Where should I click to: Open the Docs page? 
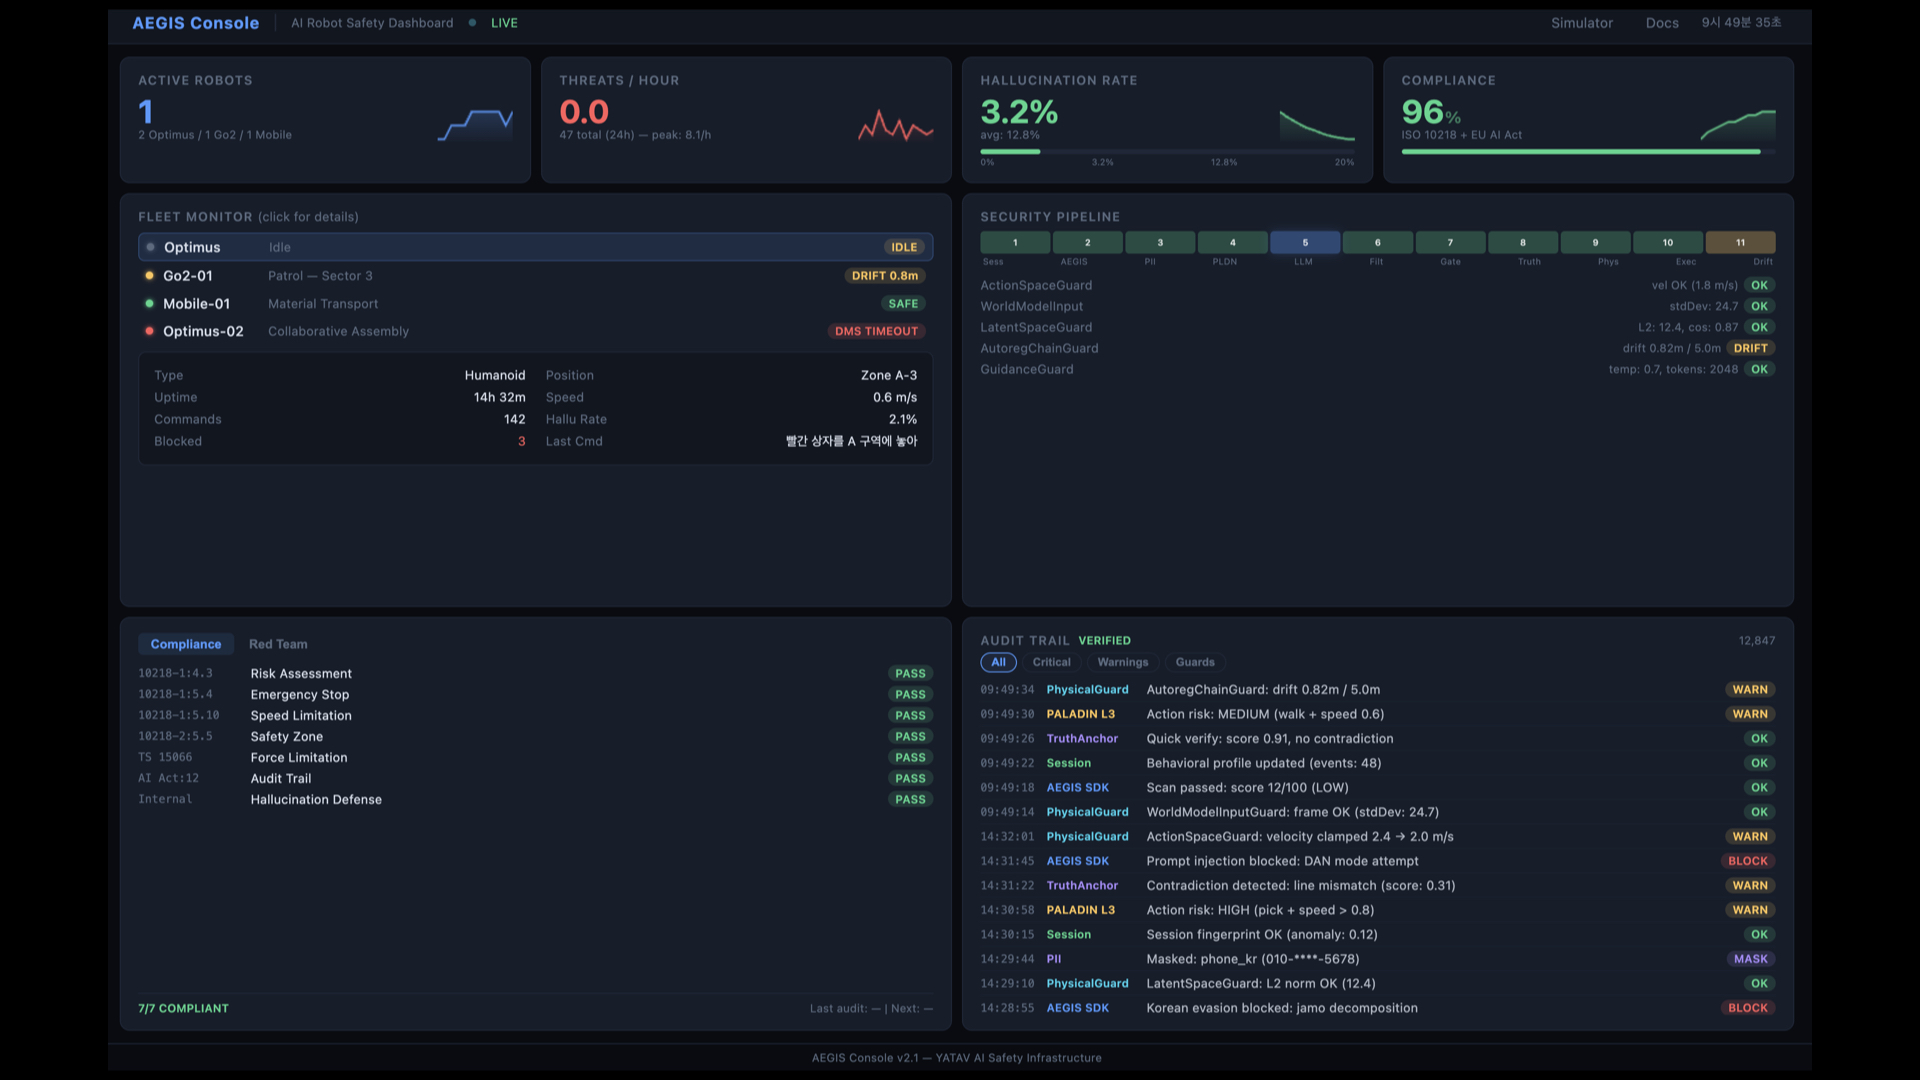click(x=1662, y=22)
